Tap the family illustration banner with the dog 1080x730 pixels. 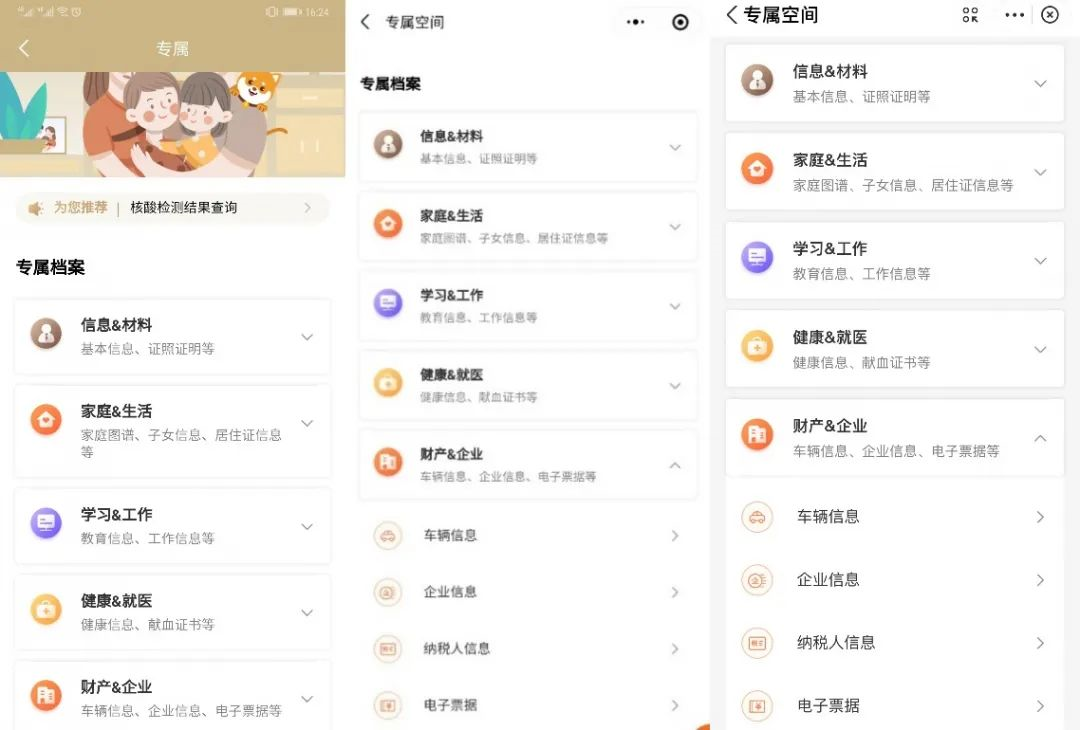coord(172,125)
